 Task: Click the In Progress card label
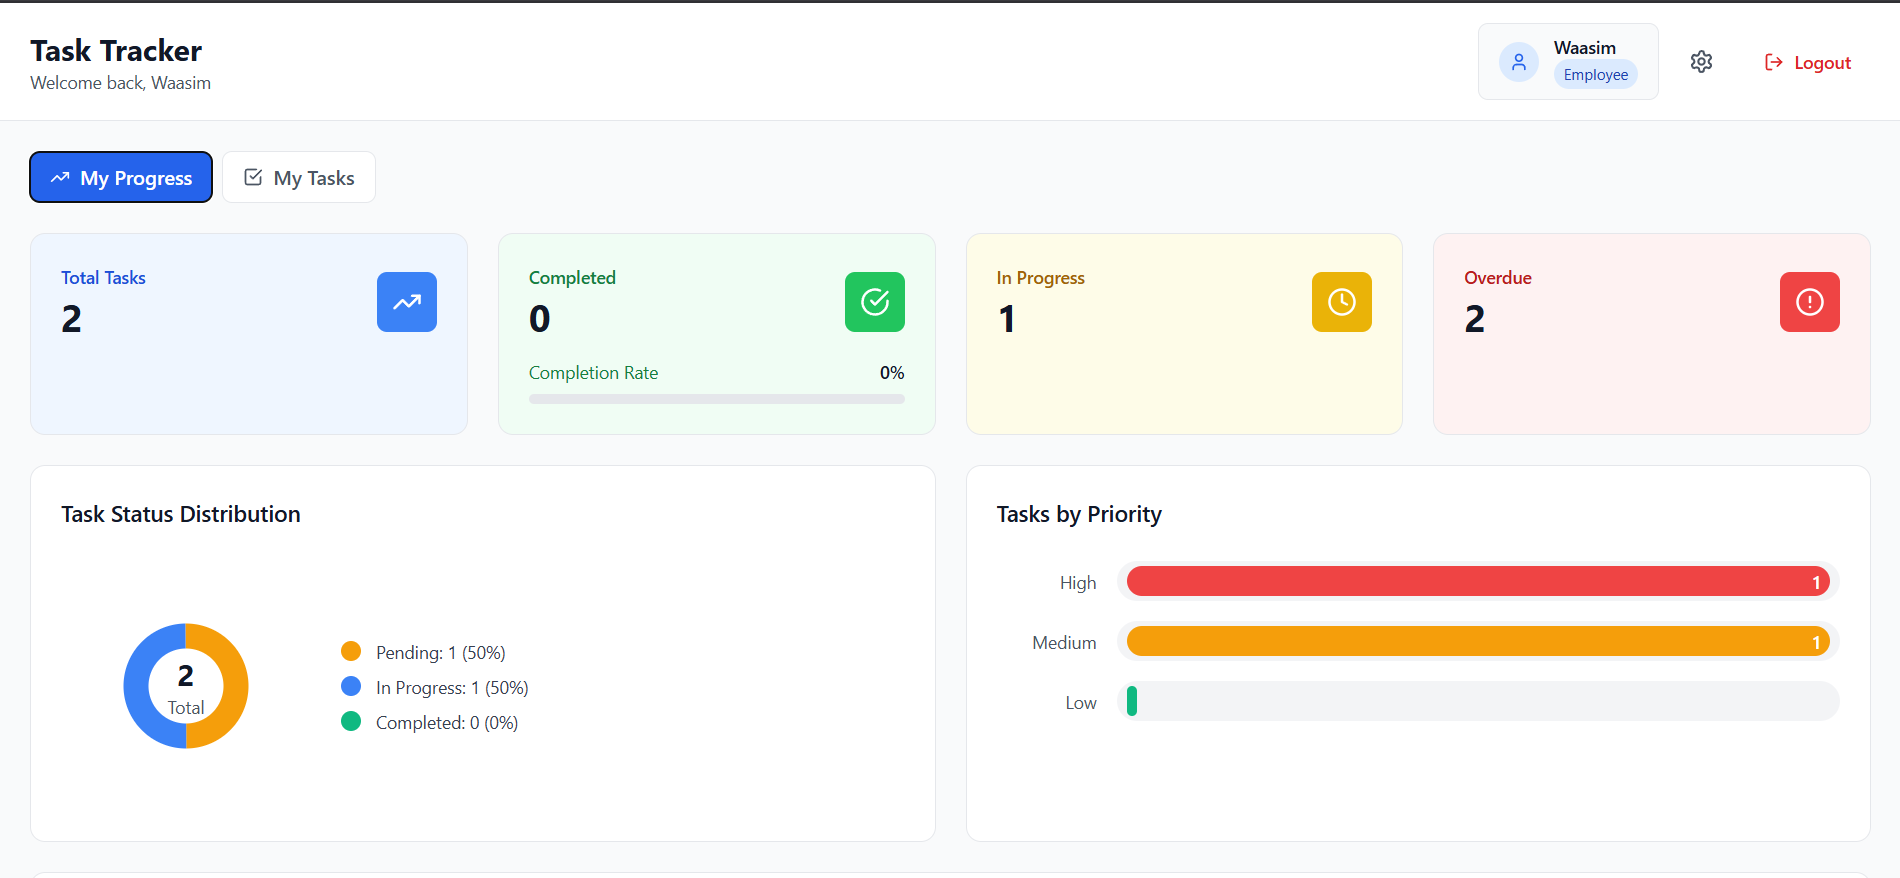(1041, 278)
